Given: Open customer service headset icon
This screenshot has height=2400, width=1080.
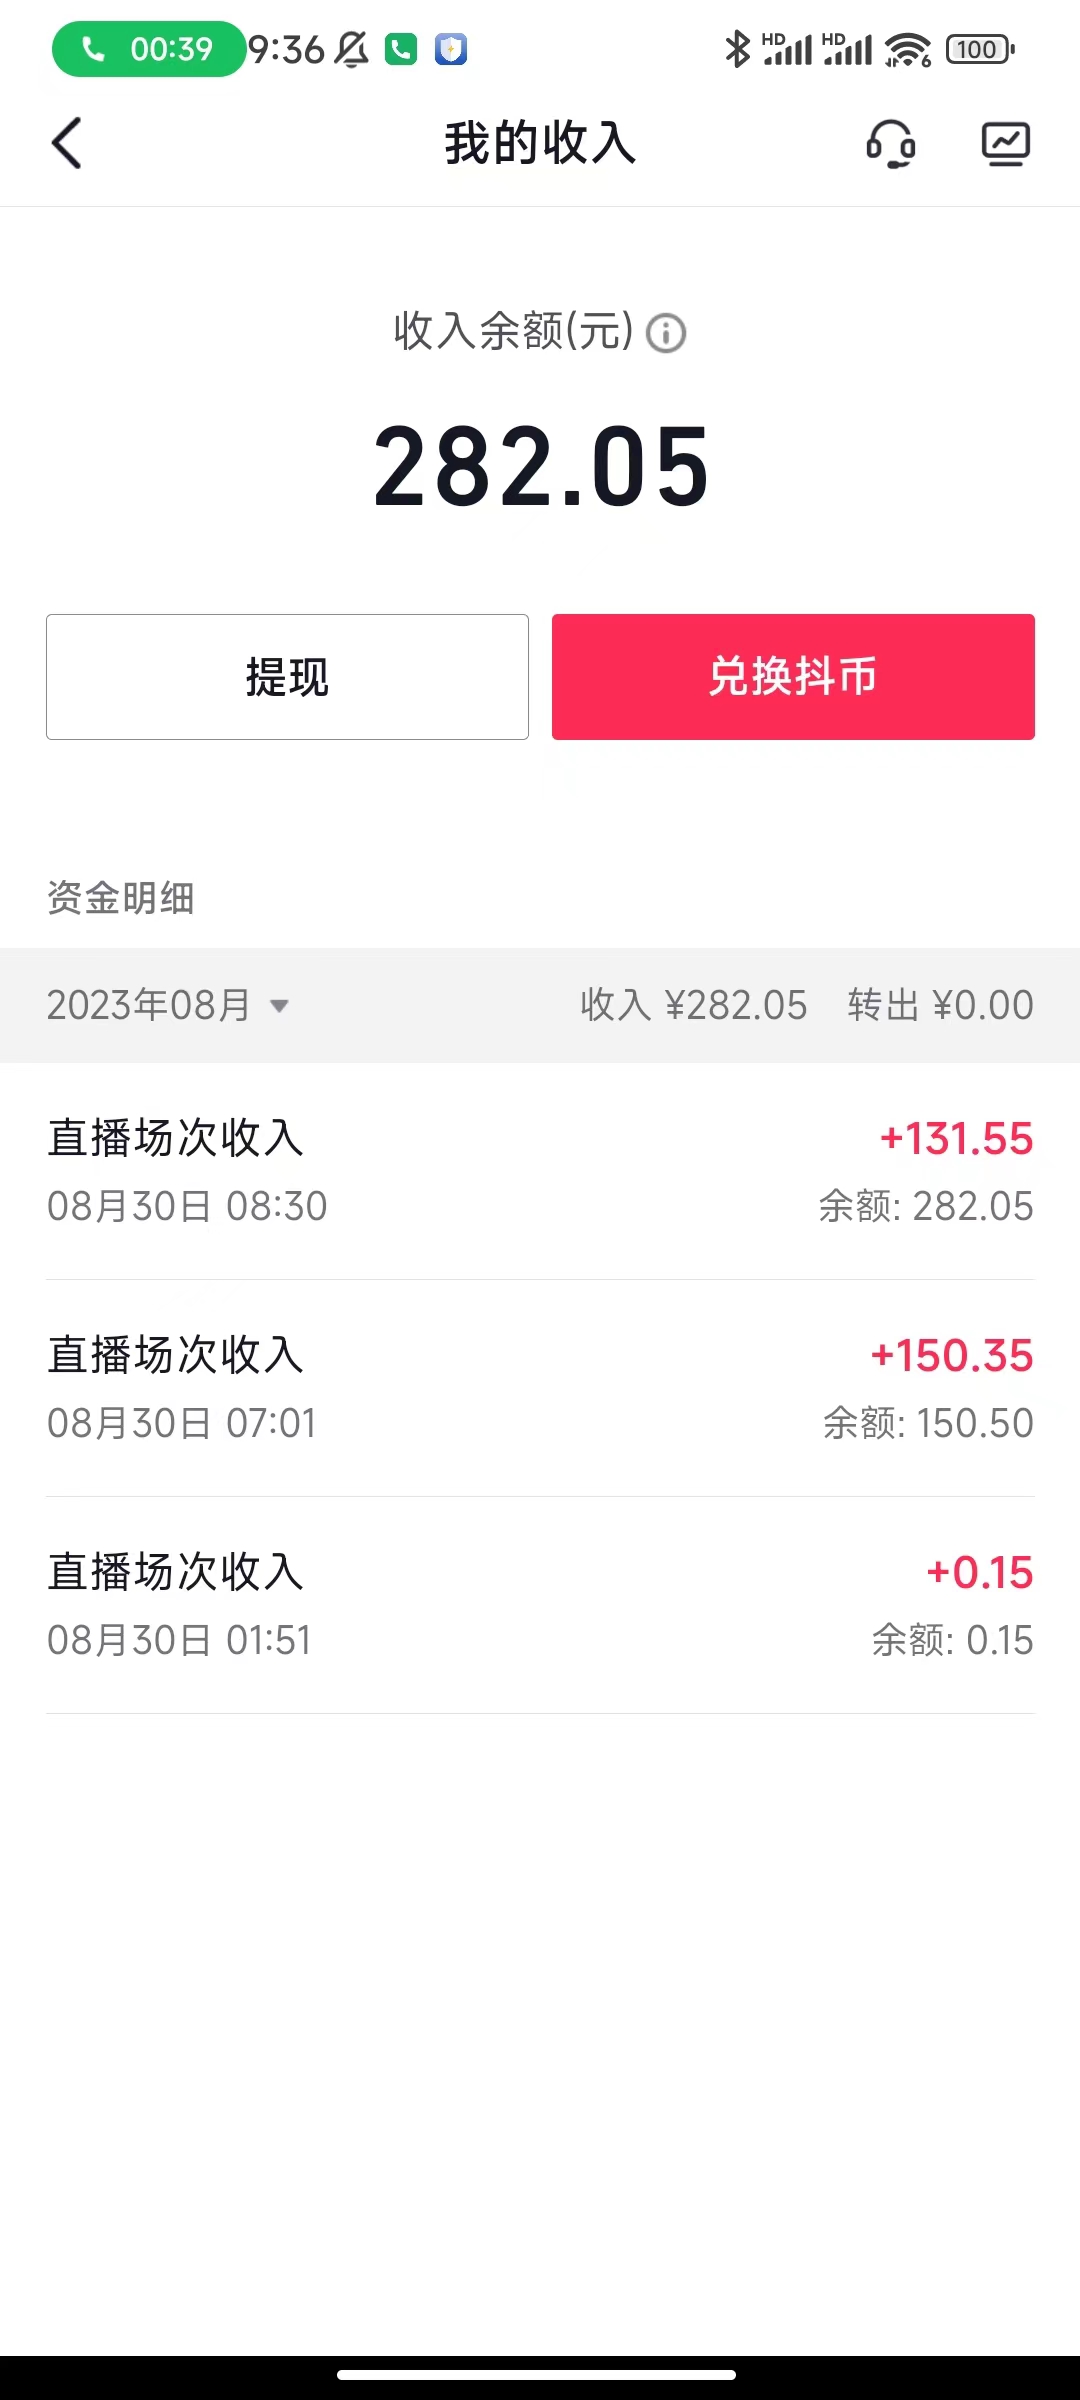Looking at the screenshot, I should pos(890,143).
